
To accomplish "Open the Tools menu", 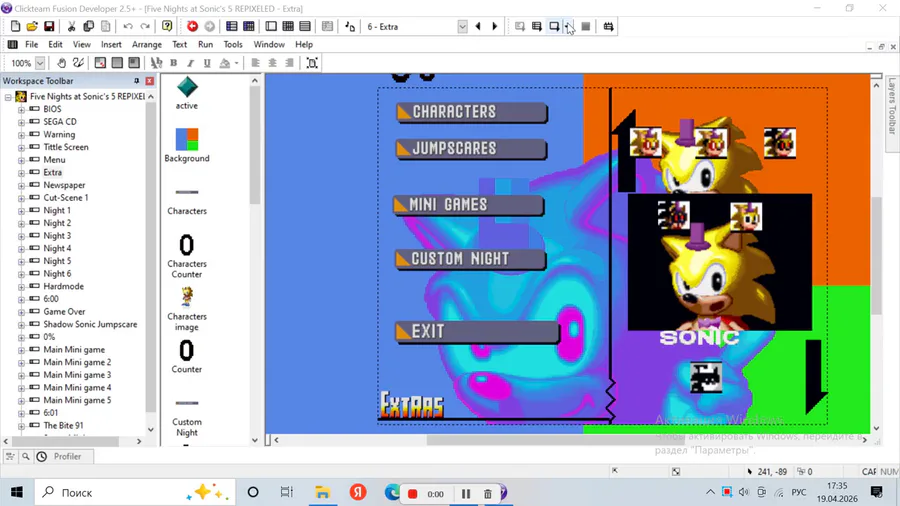I will (x=232, y=44).
